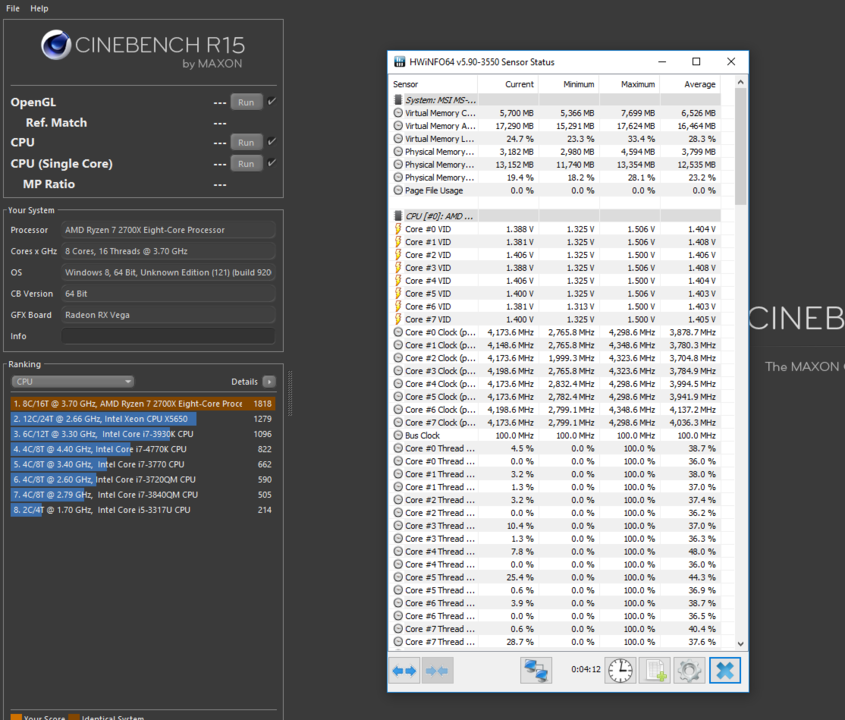Select the Intel Xeon CPU X5650 ranking row
845x720 pixels.
tap(143, 419)
